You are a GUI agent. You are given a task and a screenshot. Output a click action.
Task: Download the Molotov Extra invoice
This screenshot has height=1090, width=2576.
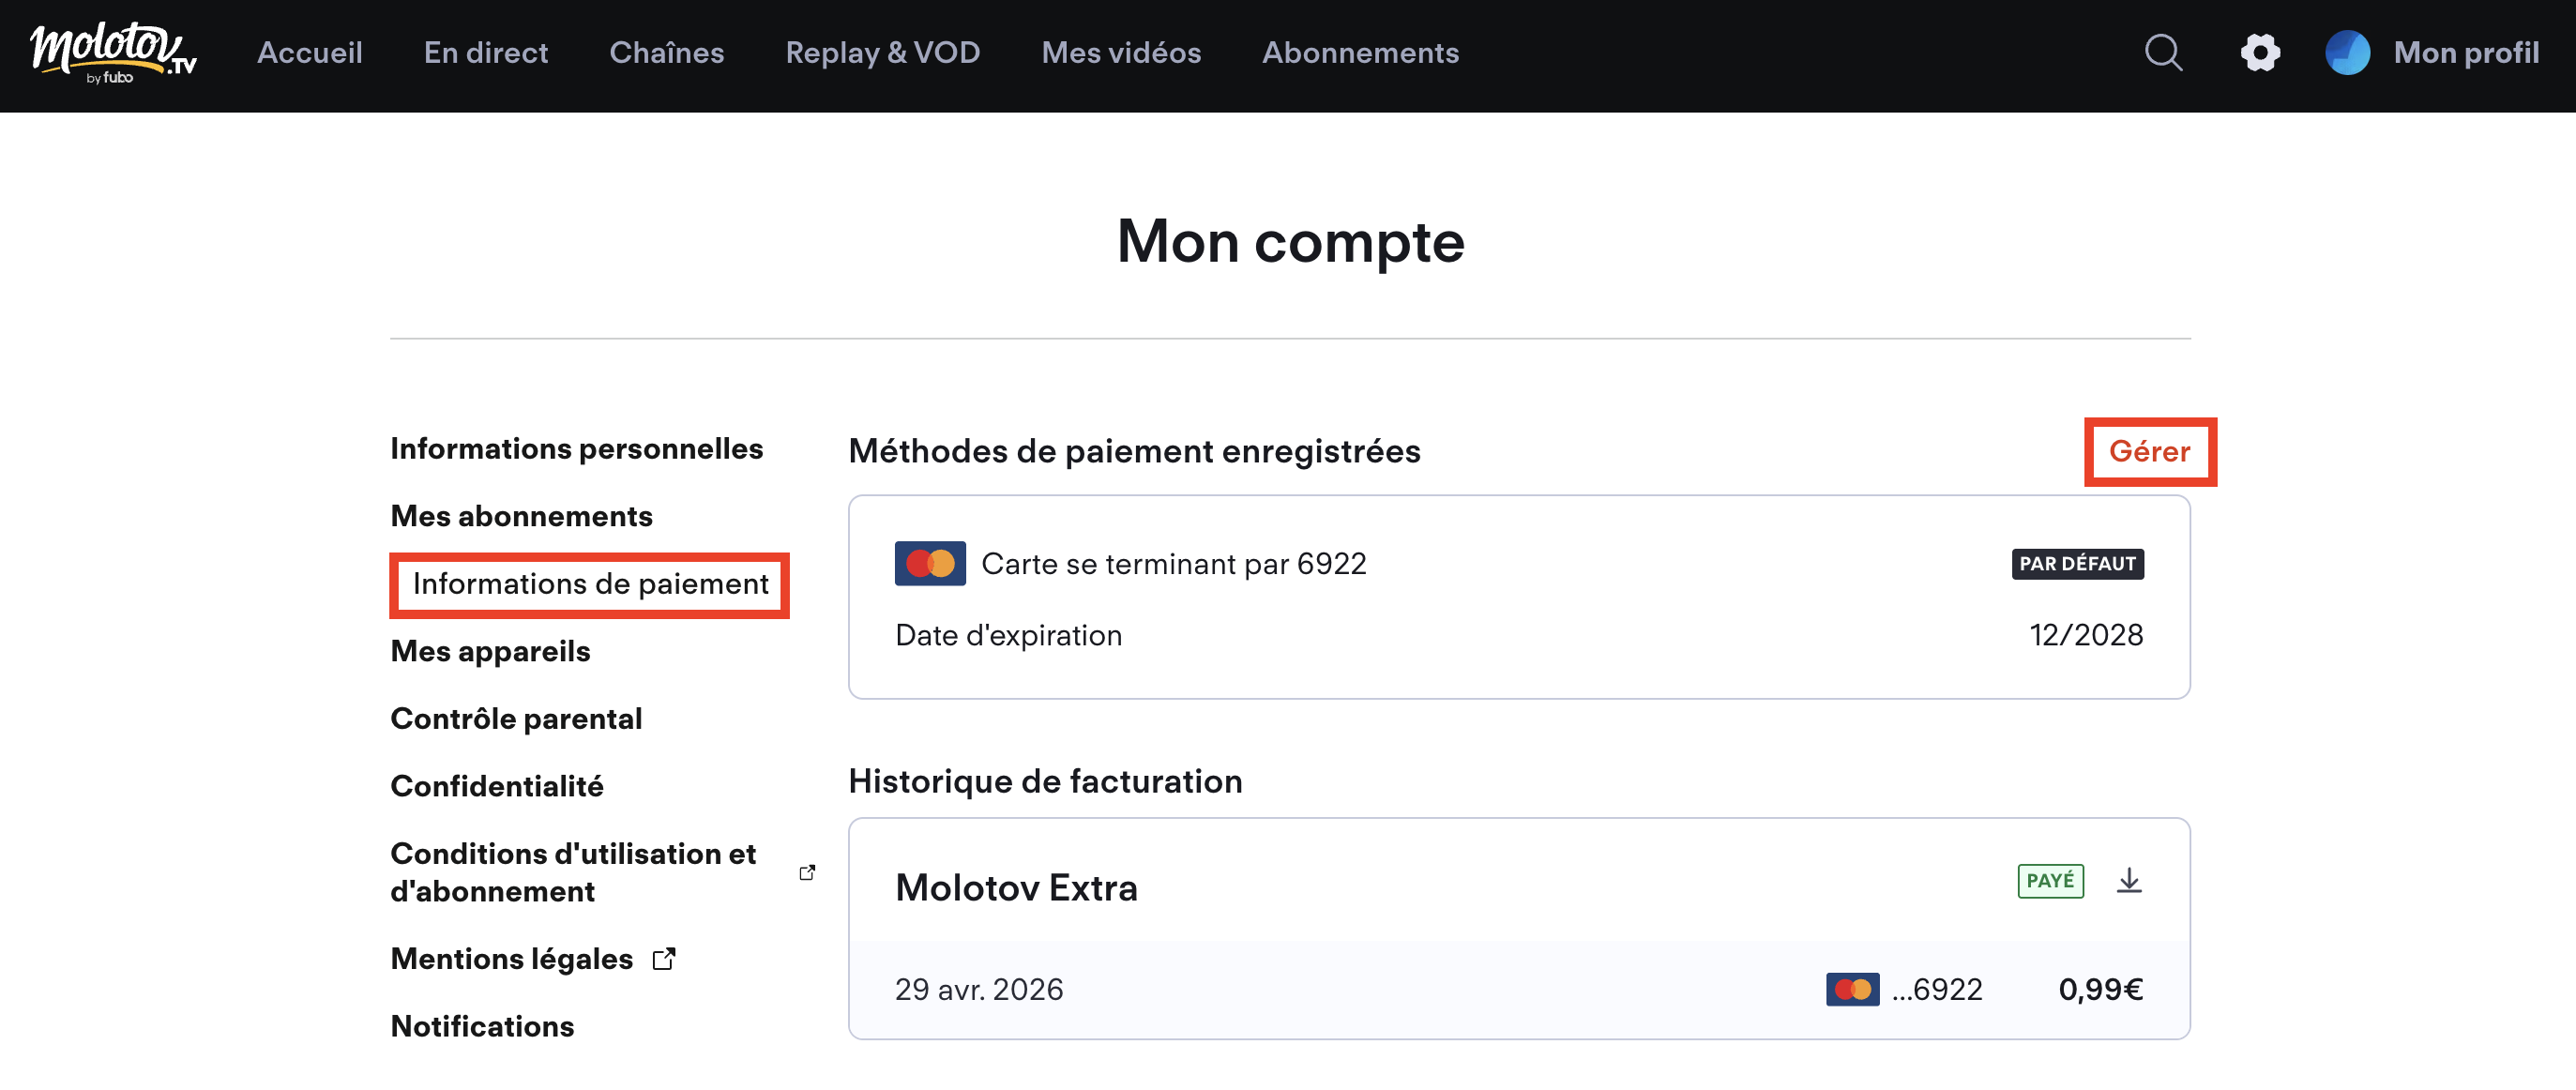click(2129, 881)
